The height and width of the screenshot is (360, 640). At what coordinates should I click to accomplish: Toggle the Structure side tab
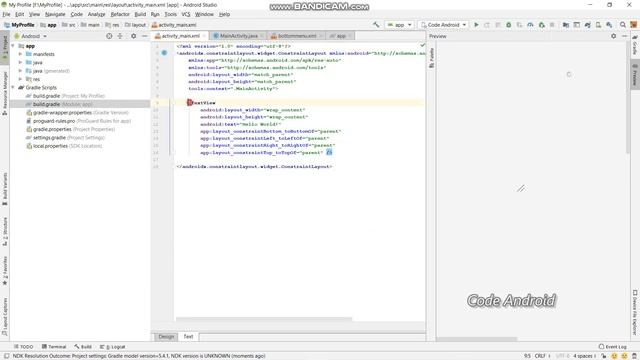tap(5, 231)
